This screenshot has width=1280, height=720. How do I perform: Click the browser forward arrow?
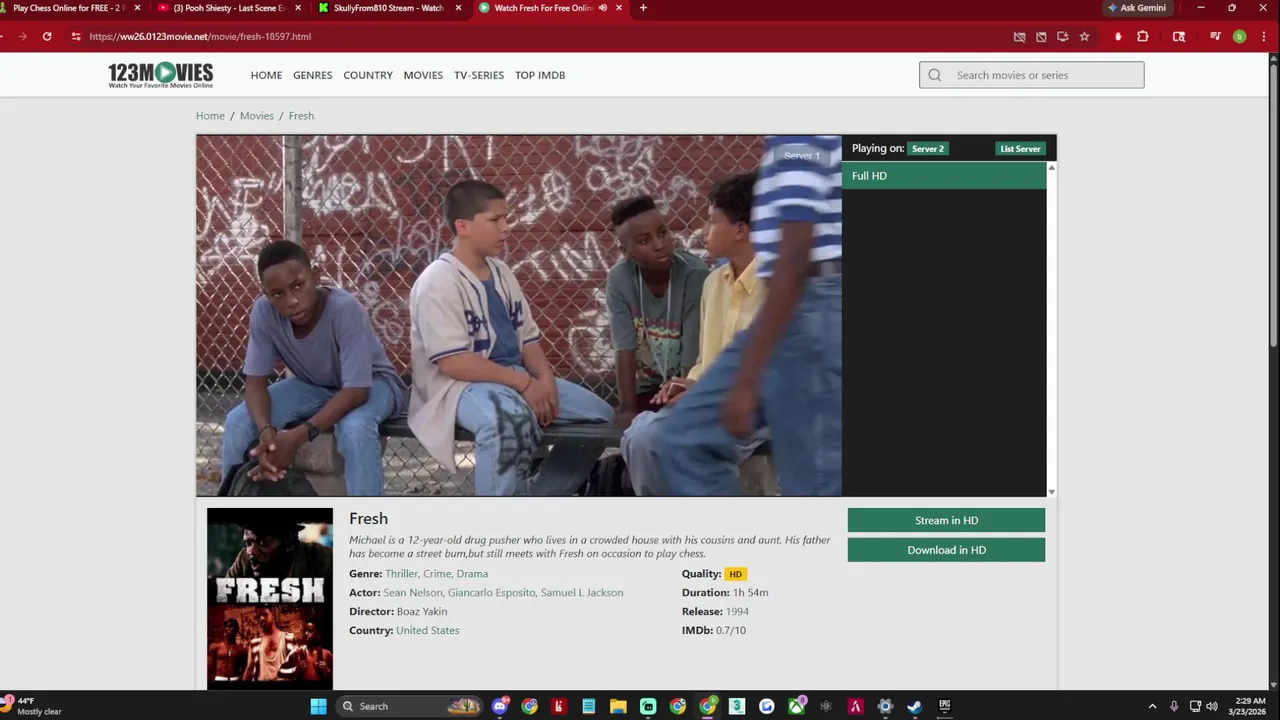point(22,36)
